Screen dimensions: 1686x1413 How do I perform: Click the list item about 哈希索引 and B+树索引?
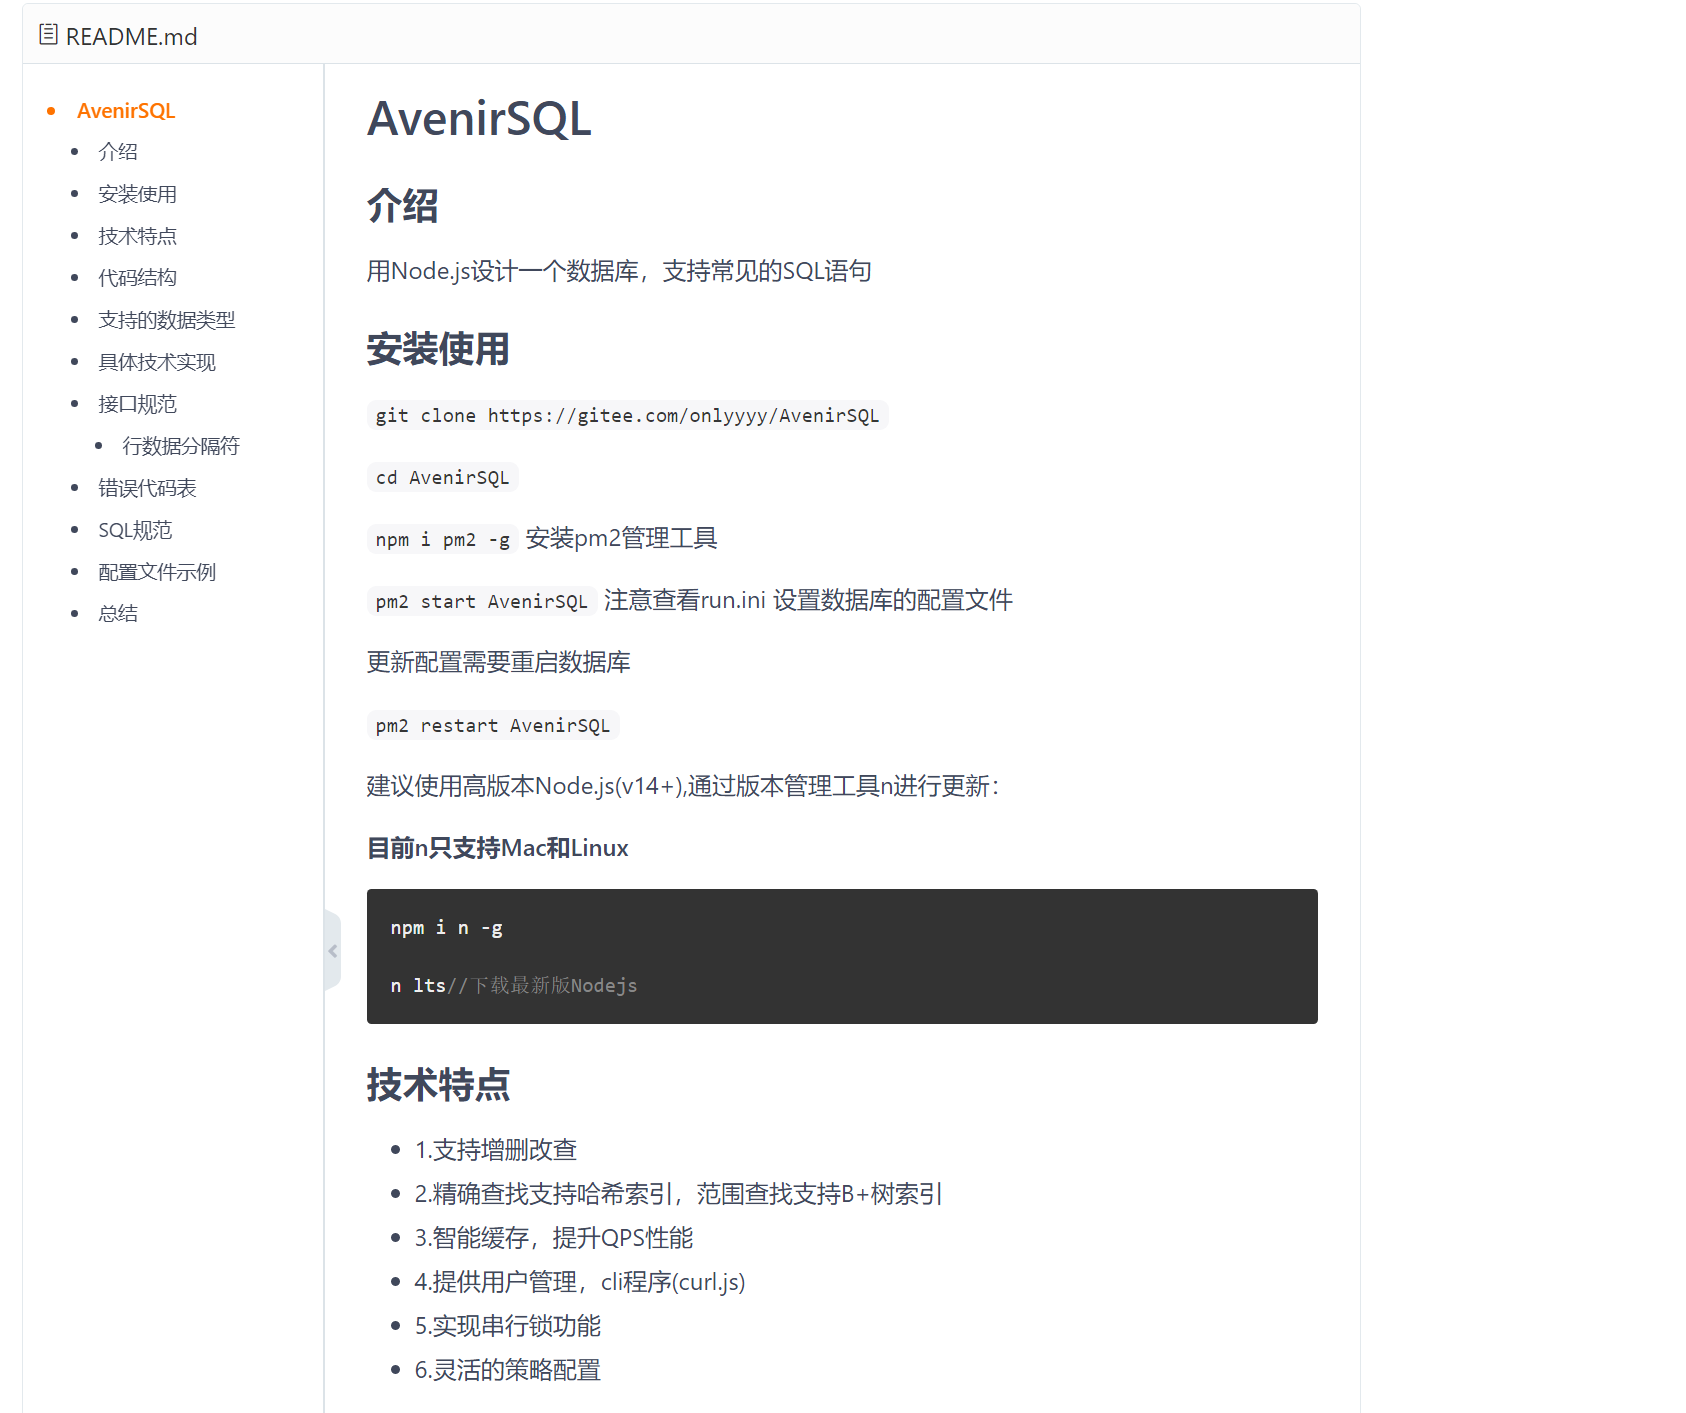click(x=678, y=1194)
